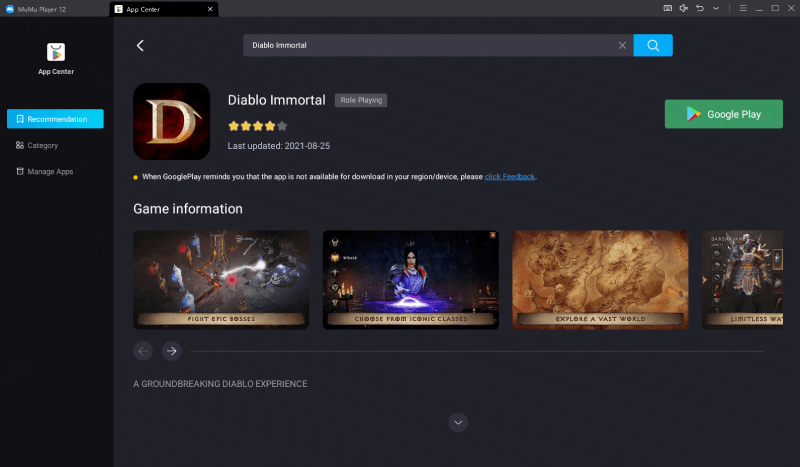Click the Role Playing tag
The width and height of the screenshot is (800, 467).
361,100
